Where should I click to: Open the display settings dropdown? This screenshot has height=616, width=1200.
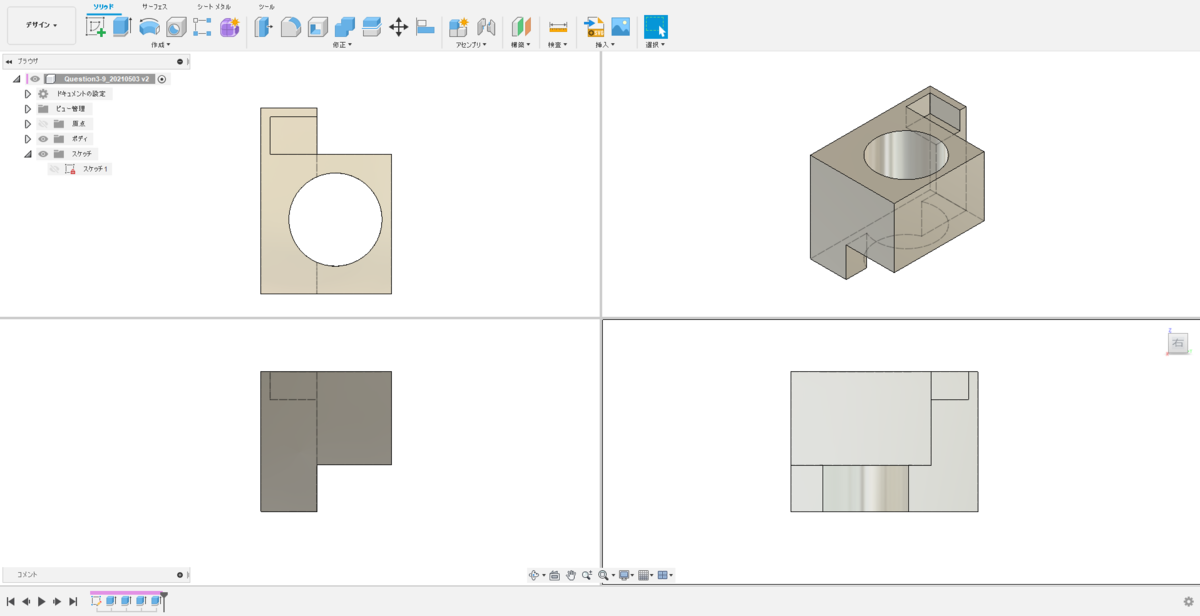pos(626,575)
